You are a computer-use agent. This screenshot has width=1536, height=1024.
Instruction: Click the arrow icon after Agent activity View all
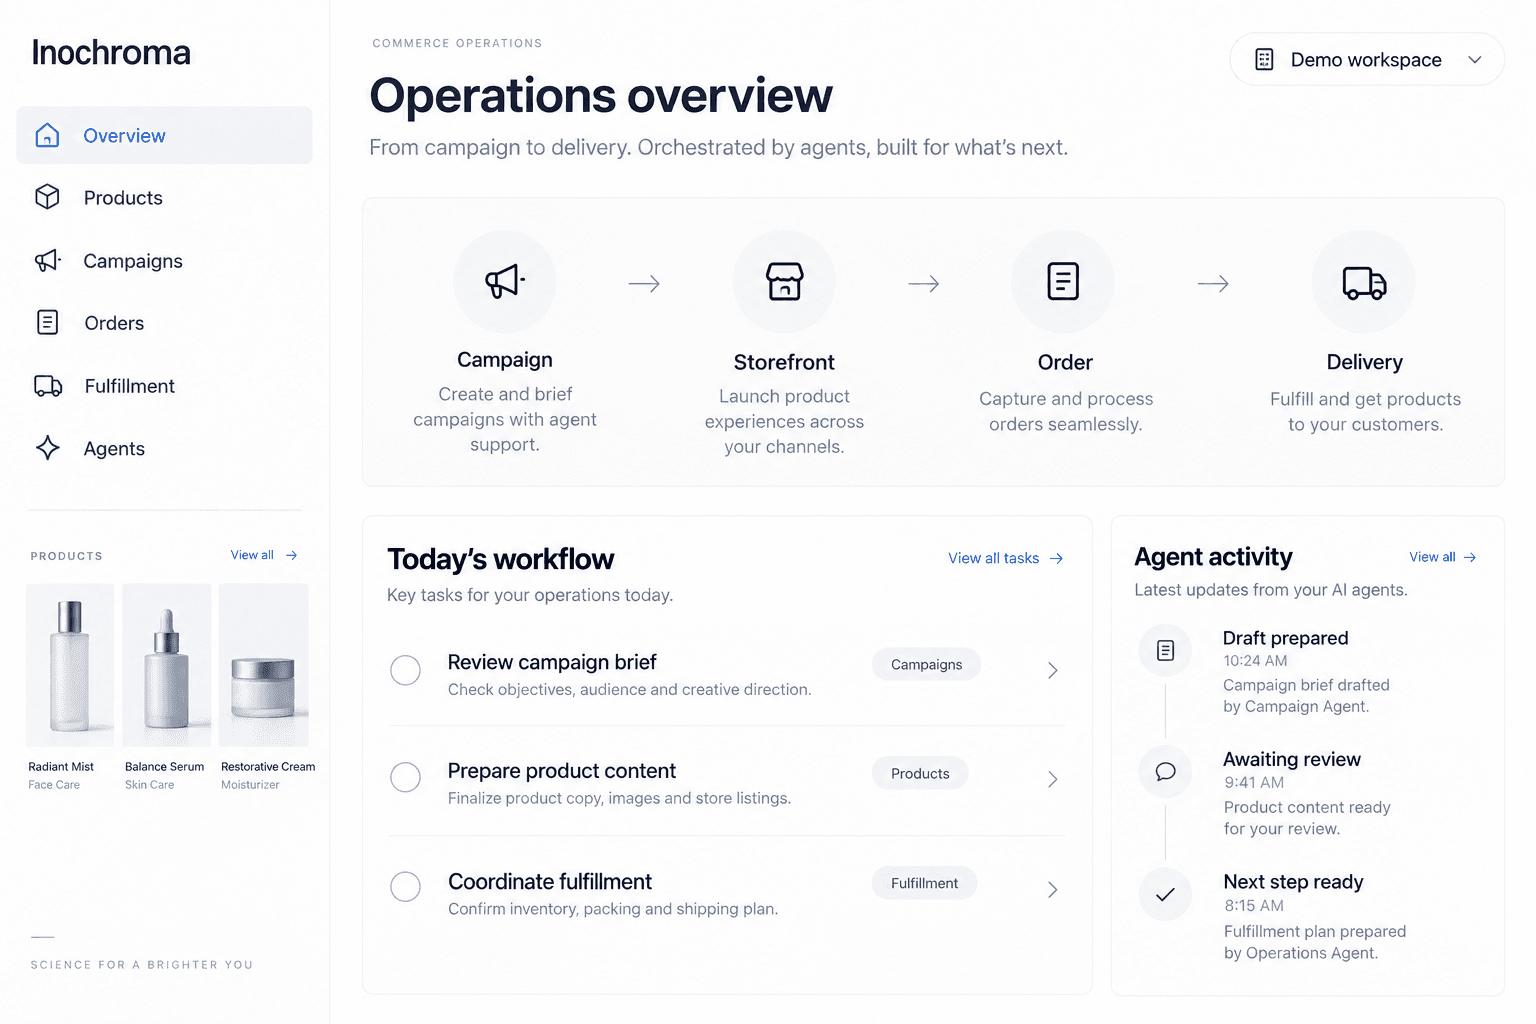coord(1470,557)
